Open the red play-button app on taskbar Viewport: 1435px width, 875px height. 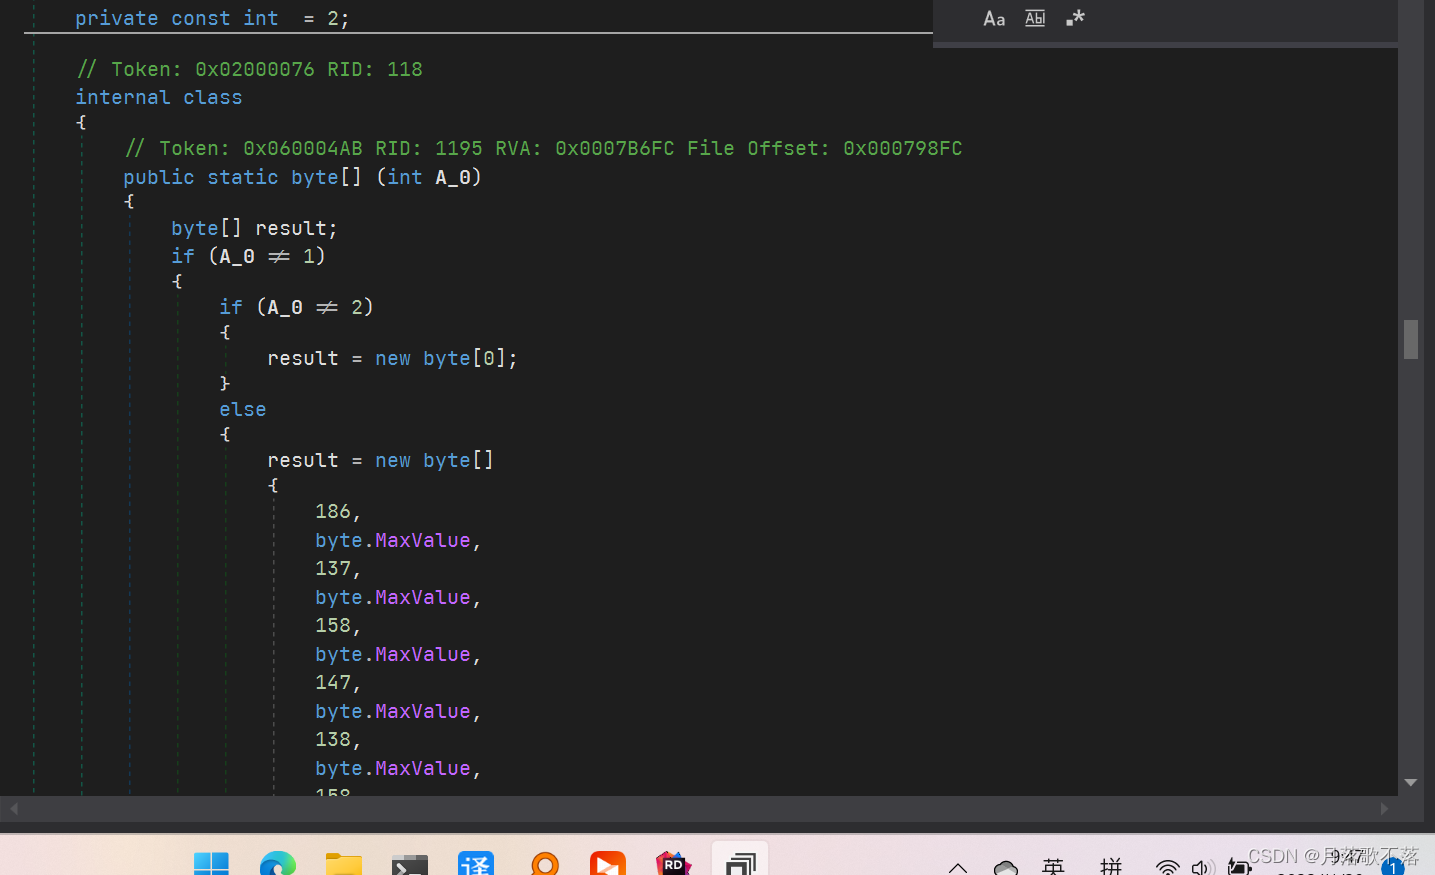608,865
